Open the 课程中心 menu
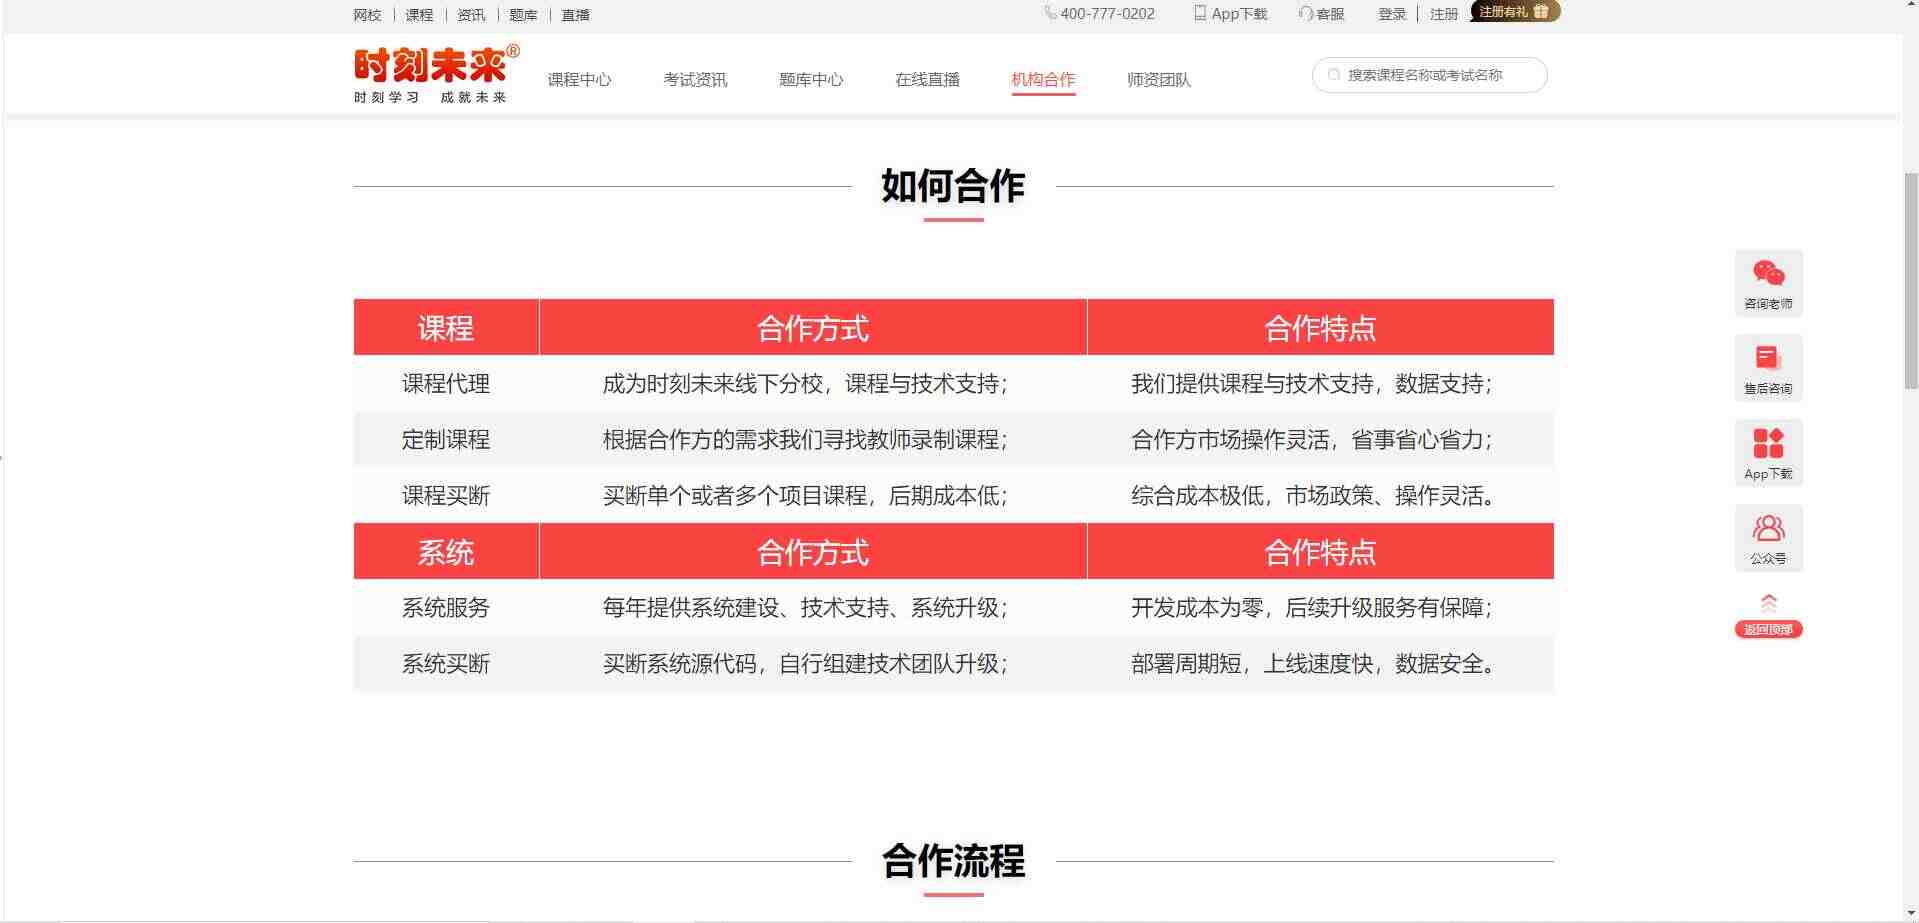Viewport: 1919px width, 923px height. pyautogui.click(x=579, y=79)
